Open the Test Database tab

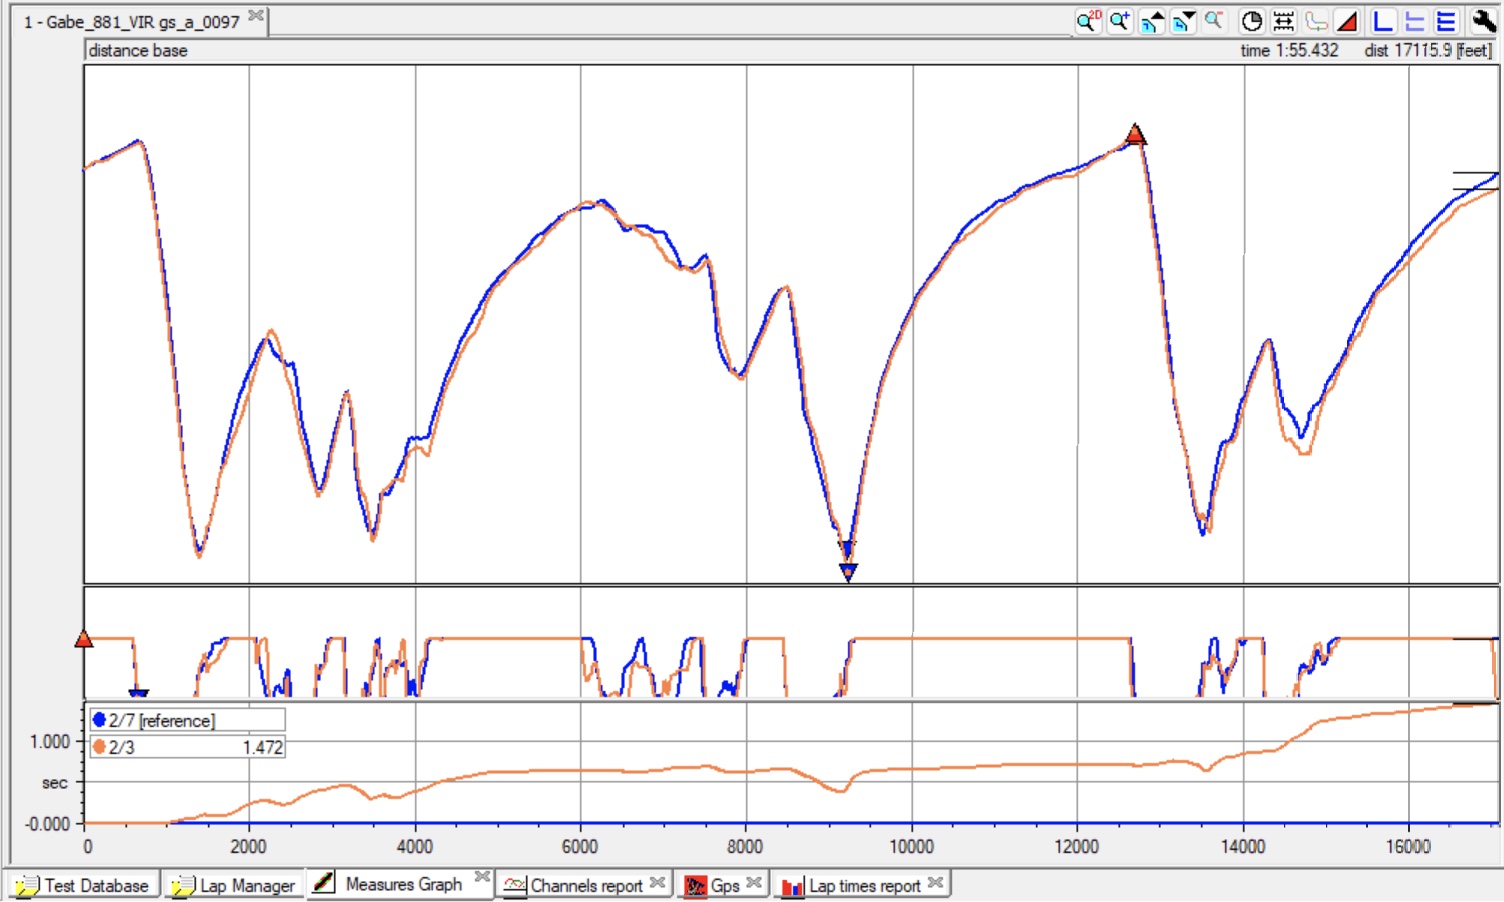tap(84, 885)
